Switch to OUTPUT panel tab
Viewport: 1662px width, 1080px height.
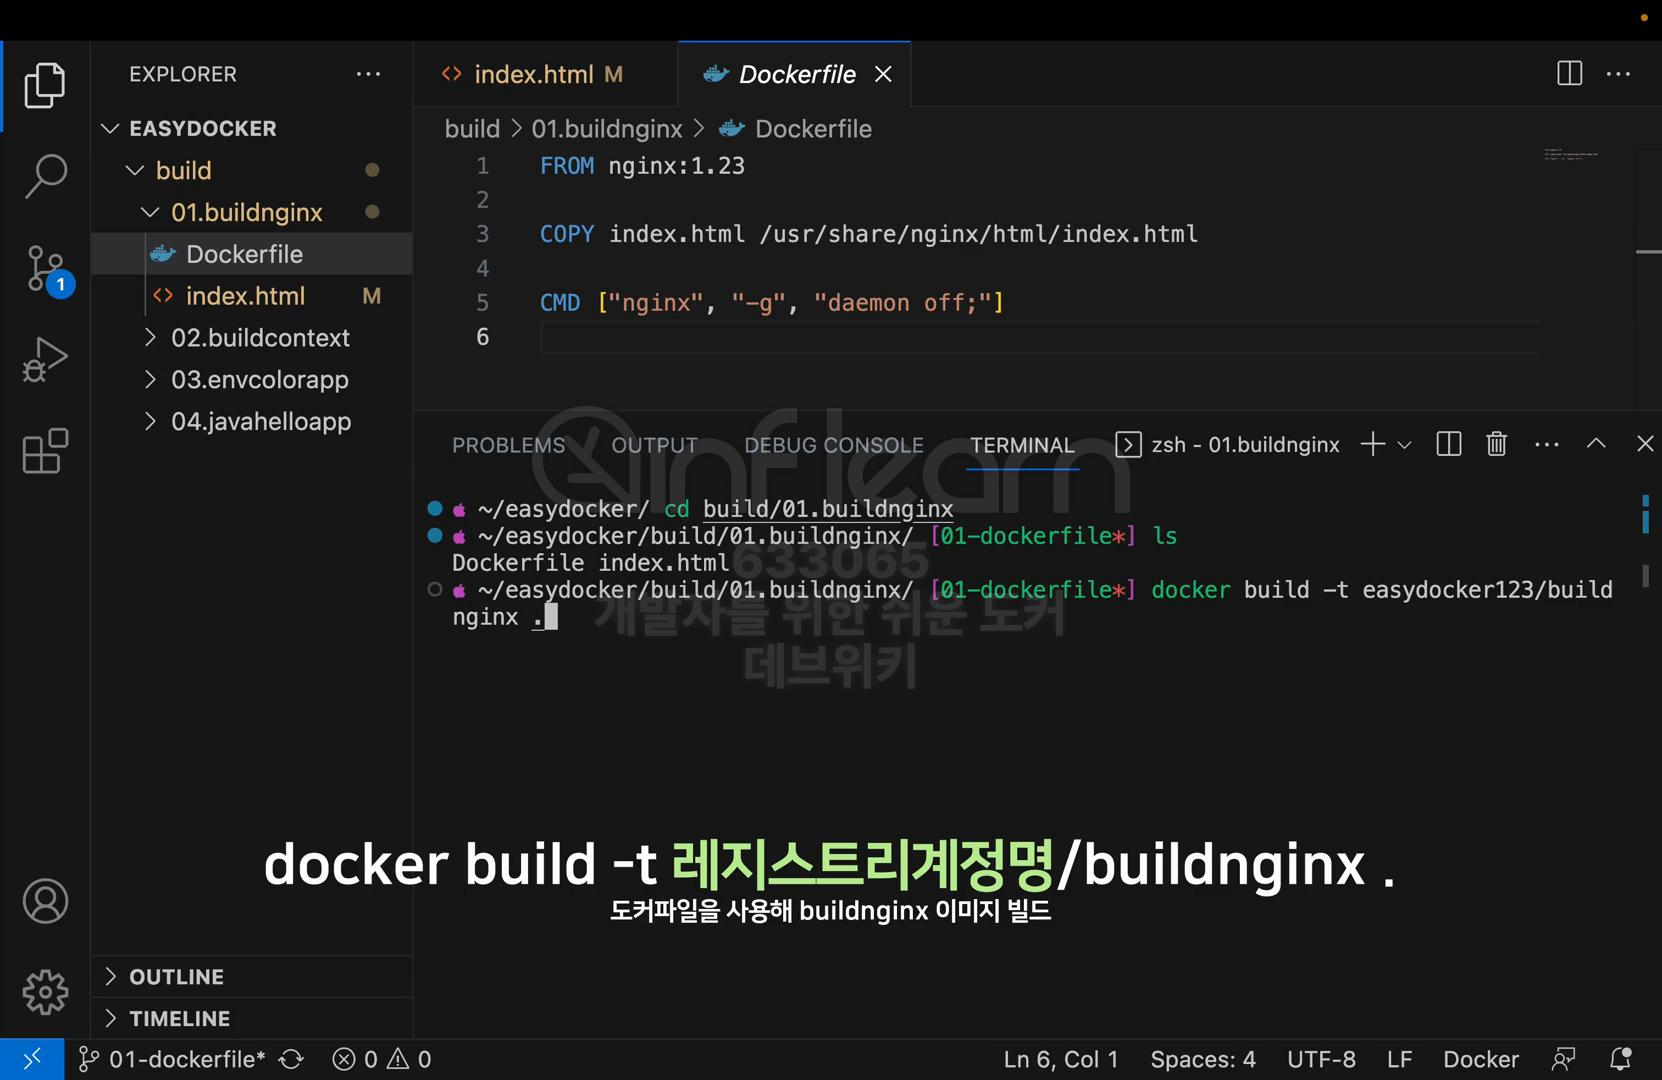click(x=655, y=445)
